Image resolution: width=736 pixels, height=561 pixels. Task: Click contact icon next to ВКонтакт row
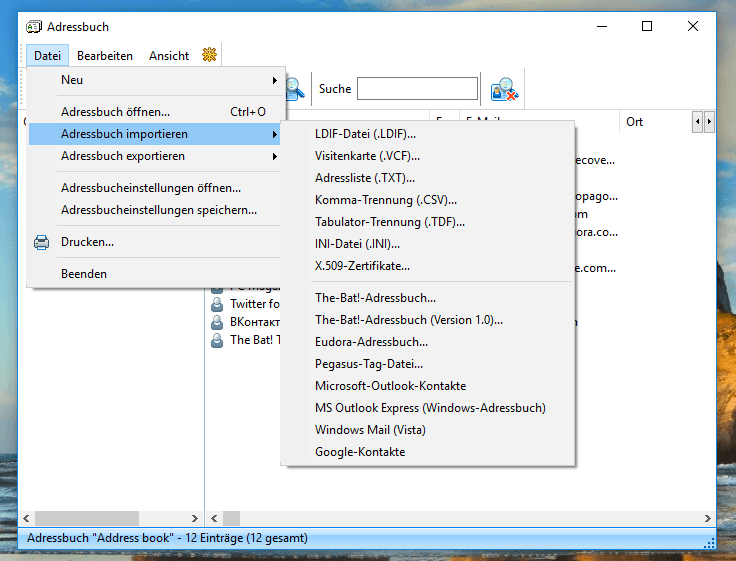217,322
